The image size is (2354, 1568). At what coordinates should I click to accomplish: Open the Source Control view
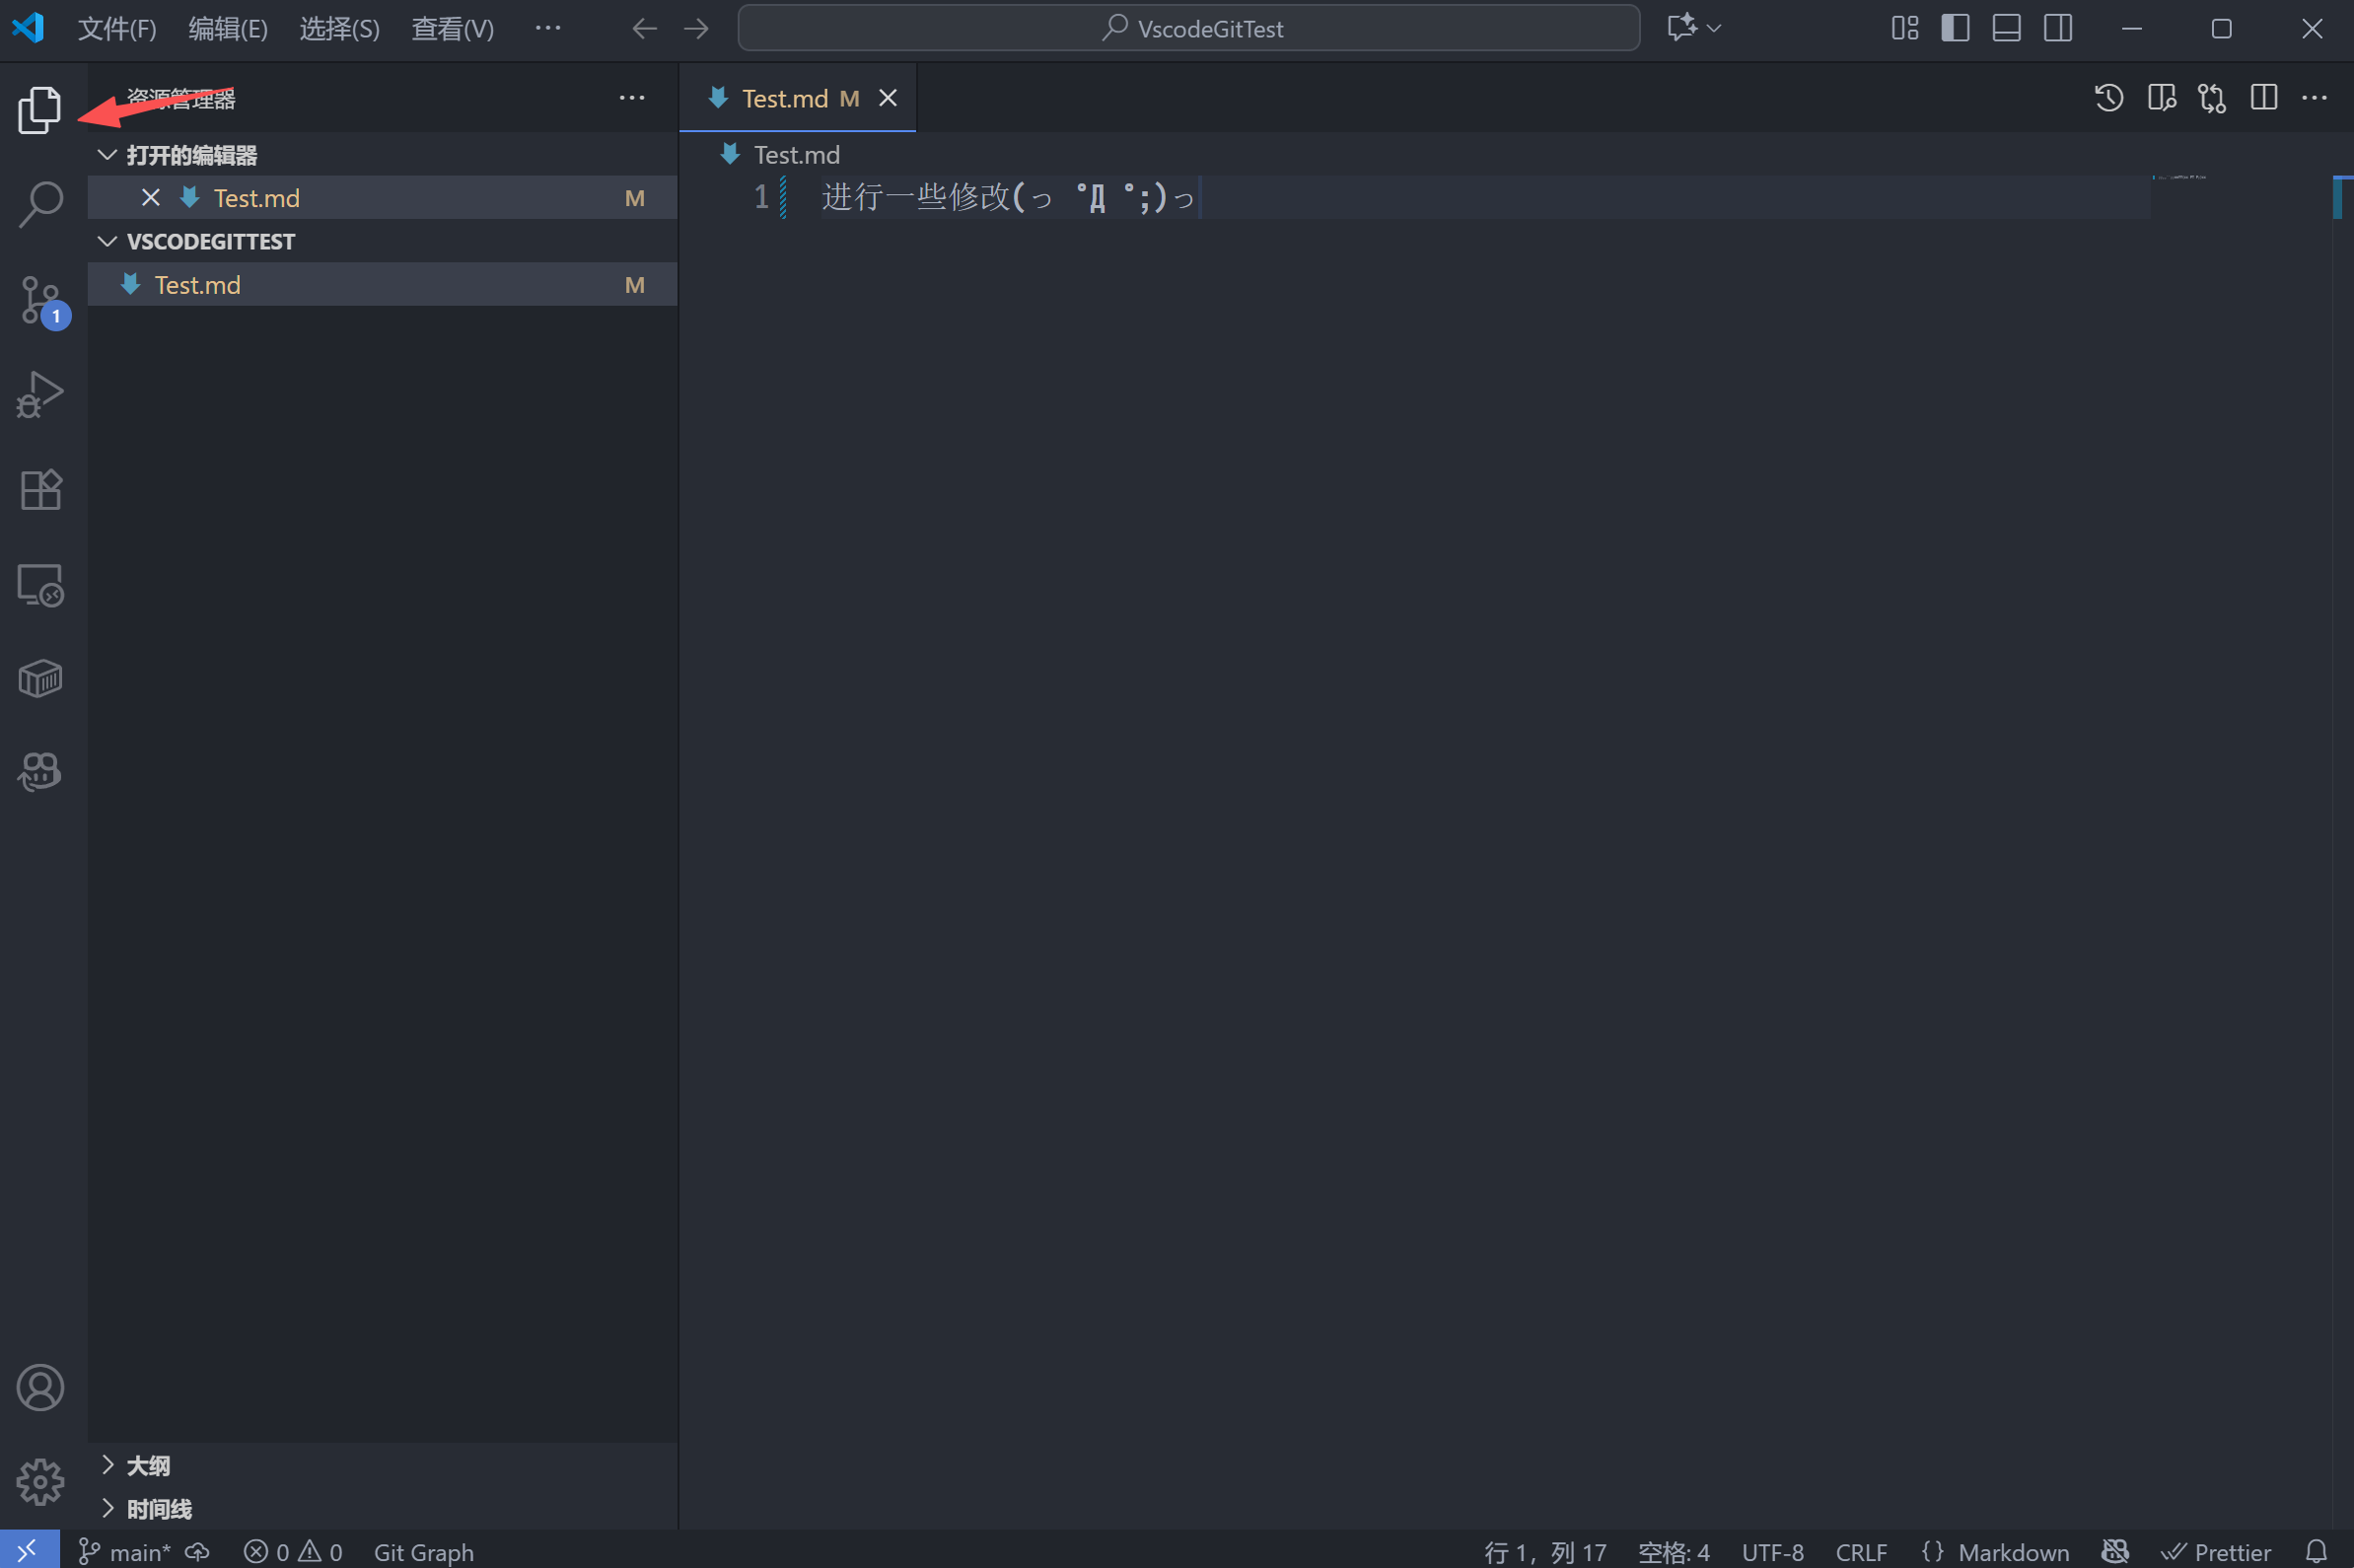coord(40,299)
